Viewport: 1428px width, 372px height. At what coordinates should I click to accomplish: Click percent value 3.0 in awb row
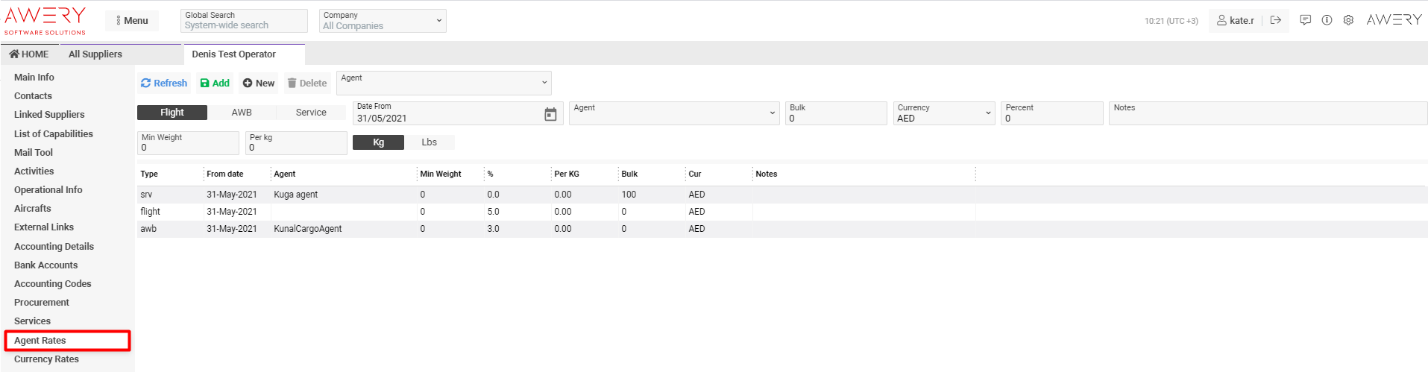[x=493, y=228]
